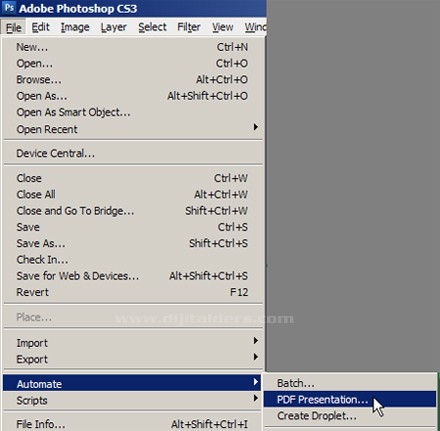
Task: Expand the Import submenu
Action: (133, 343)
